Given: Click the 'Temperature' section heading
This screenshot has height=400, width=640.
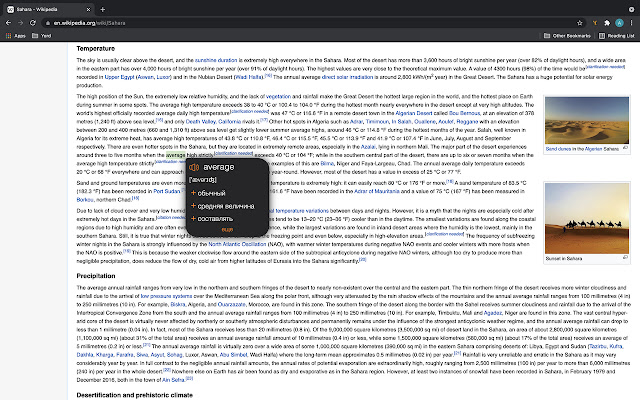Looking at the screenshot, I should coord(96,49).
